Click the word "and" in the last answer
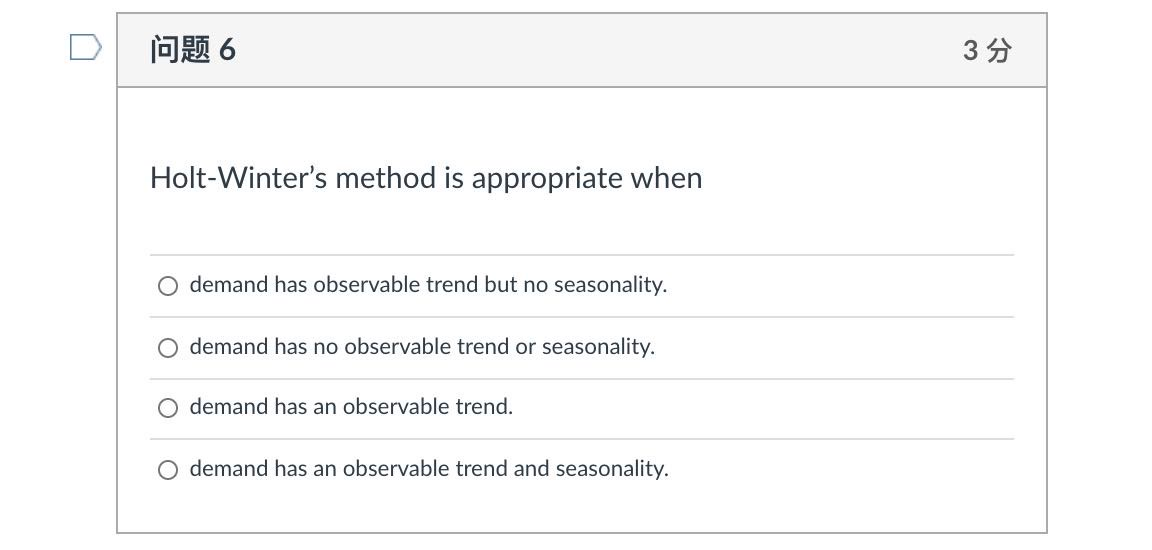 [531, 468]
